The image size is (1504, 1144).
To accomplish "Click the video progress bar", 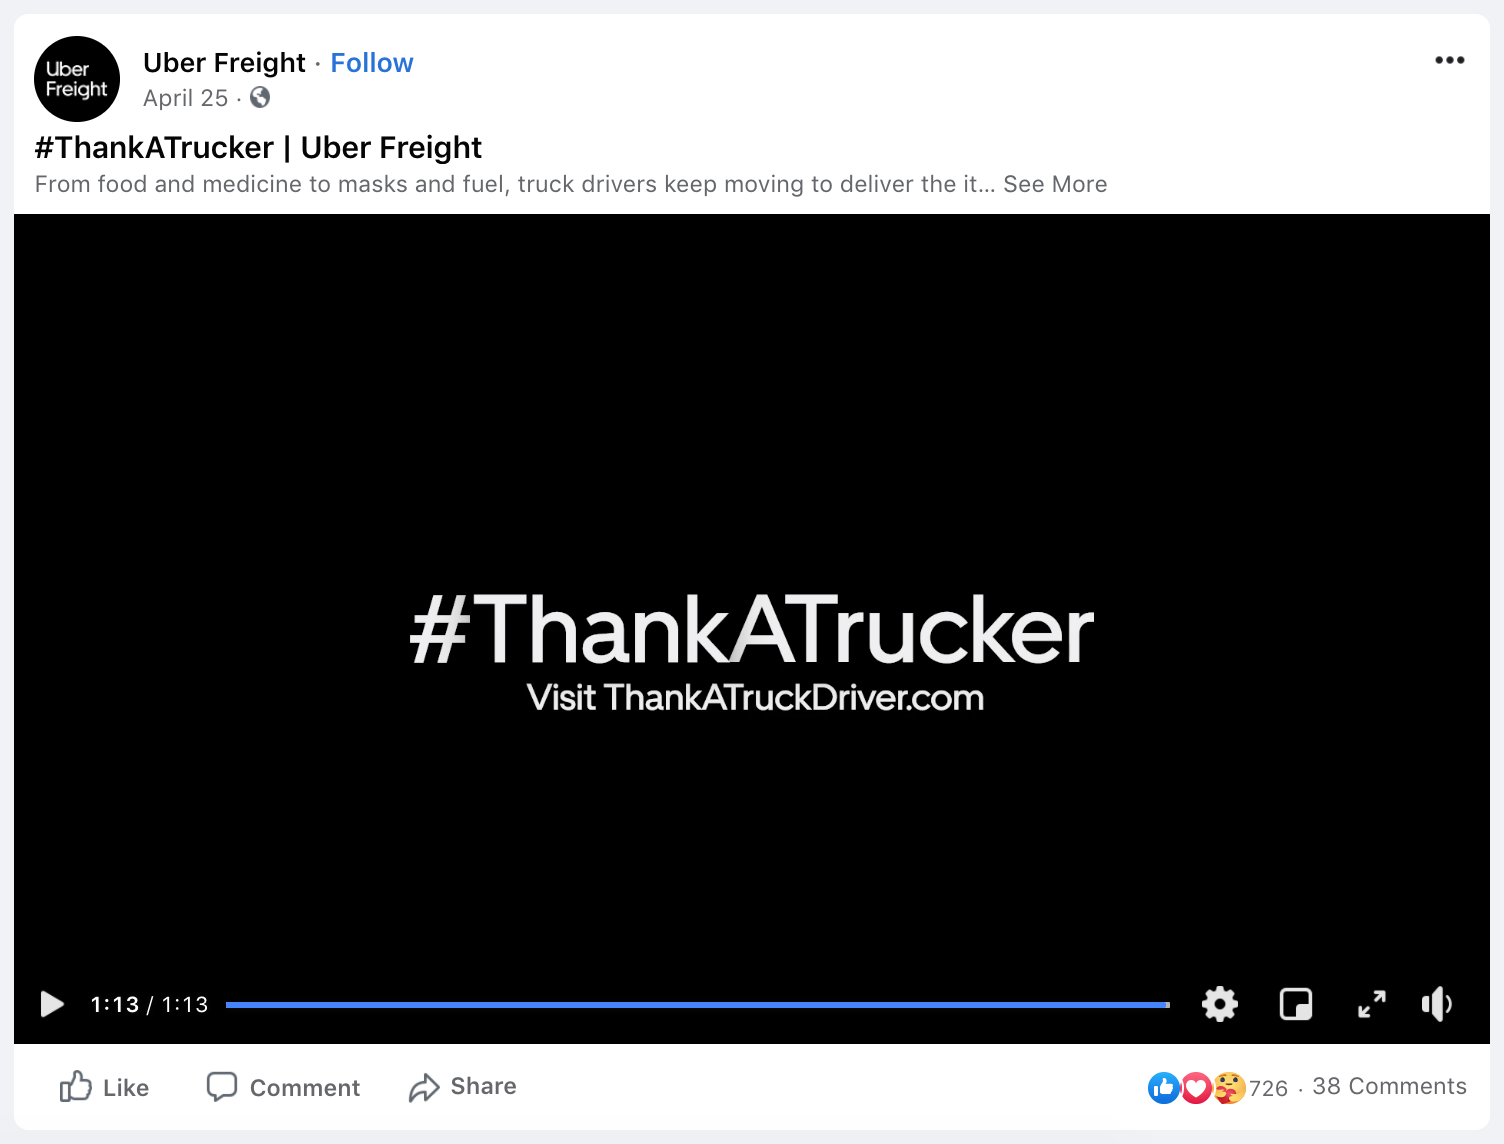I will pyautogui.click(x=697, y=1005).
